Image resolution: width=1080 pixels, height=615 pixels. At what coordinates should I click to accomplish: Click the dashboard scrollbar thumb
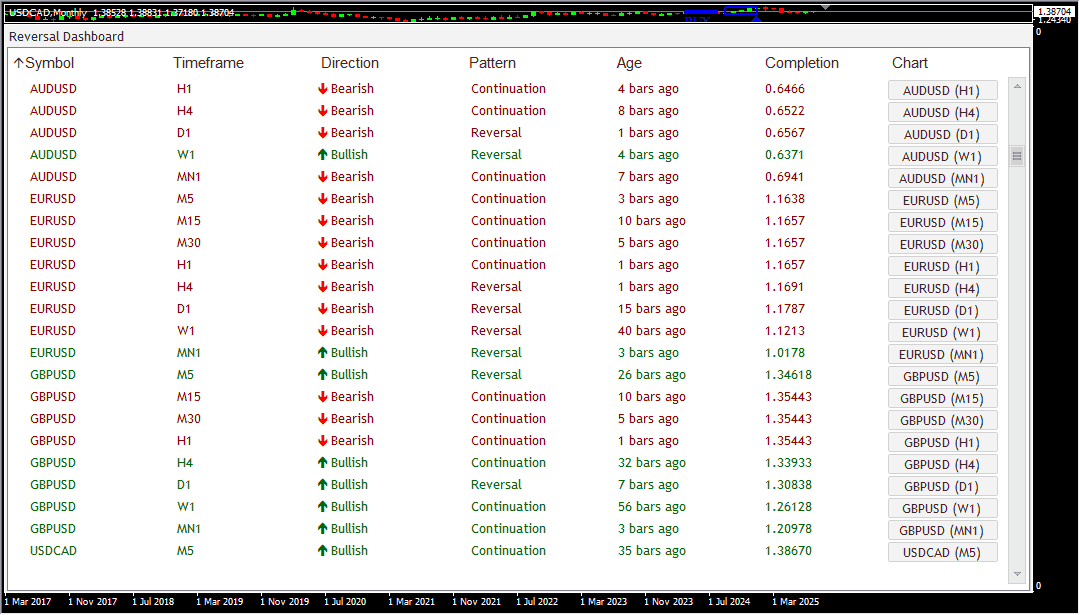tap(1017, 156)
